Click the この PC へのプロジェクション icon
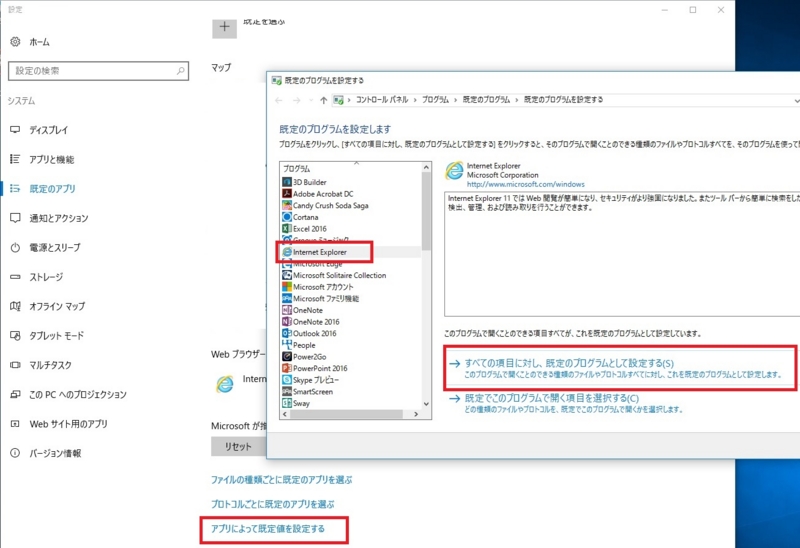The height and width of the screenshot is (548, 800). click(15, 394)
